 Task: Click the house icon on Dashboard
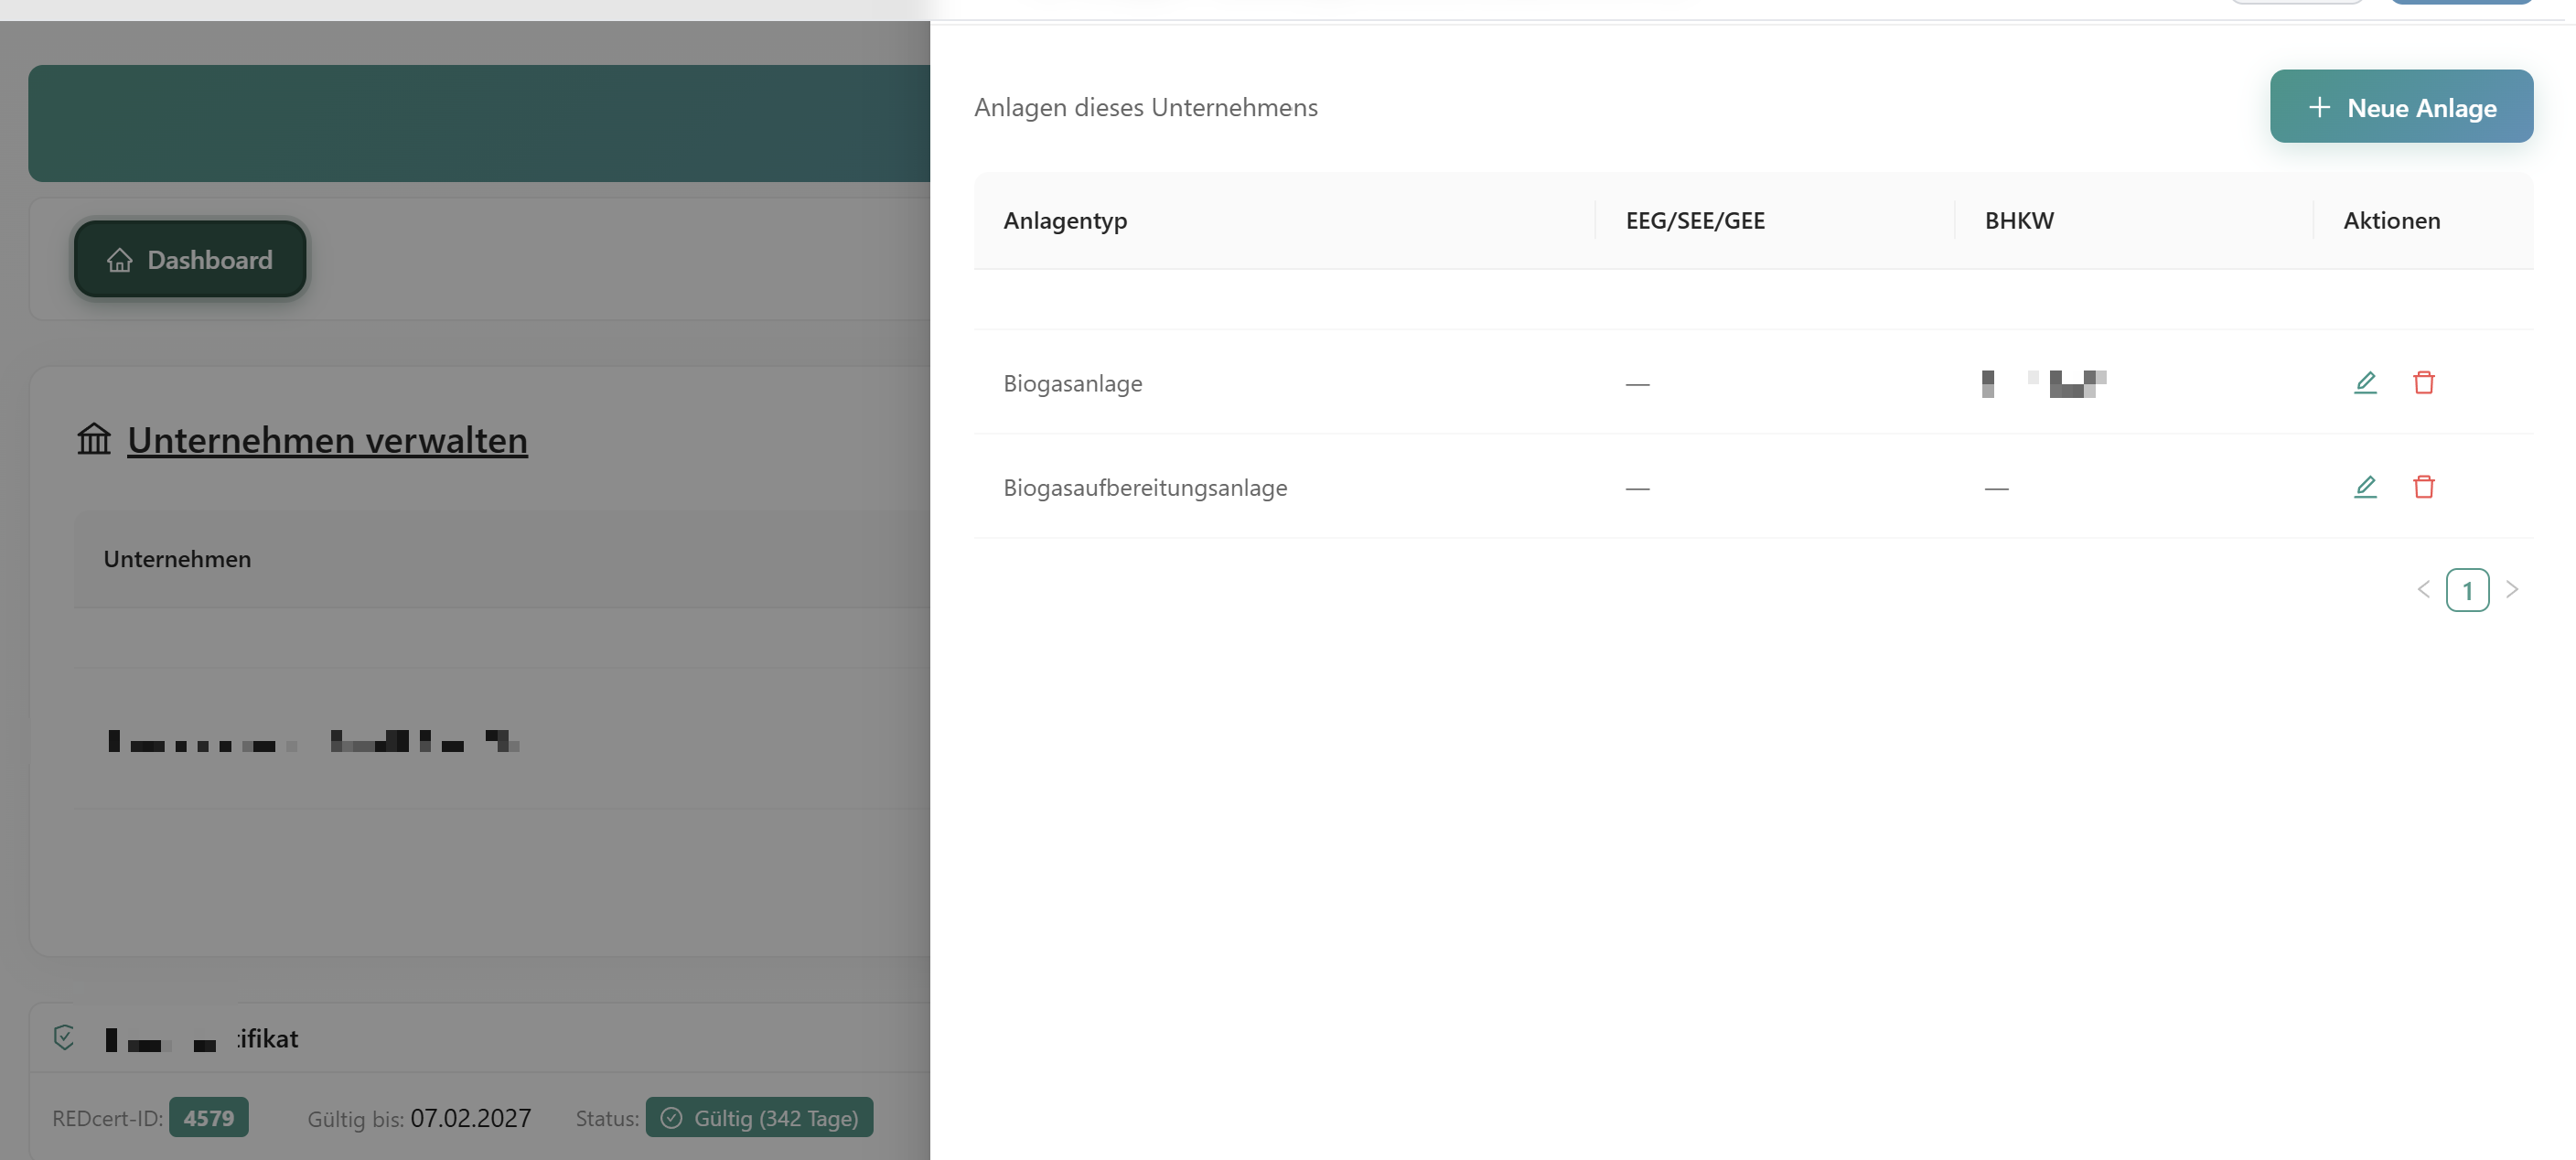coord(120,260)
